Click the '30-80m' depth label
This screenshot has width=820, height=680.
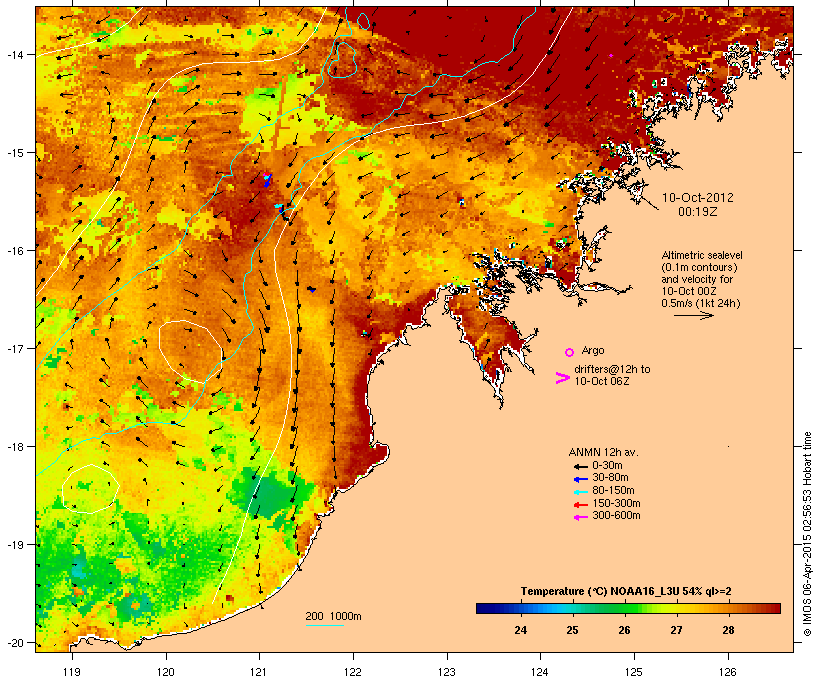tap(610, 477)
